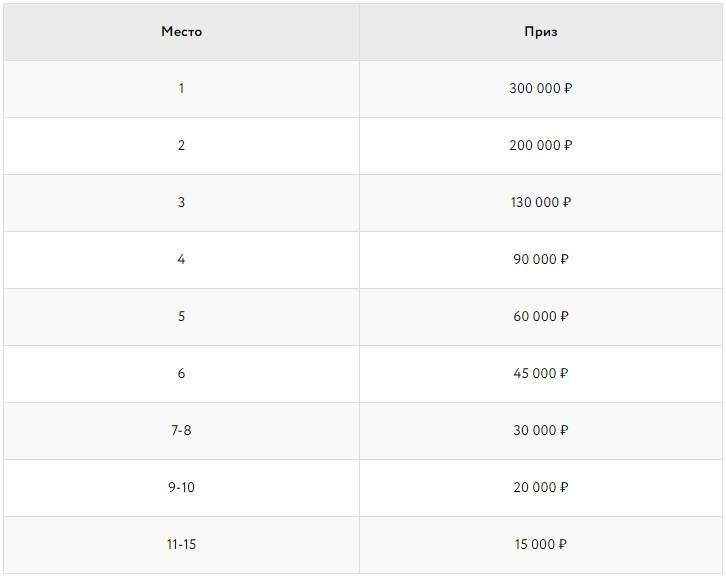Image resolution: width=726 pixels, height=578 pixels.
Task: Click the 30 000 ₽ prize cell
Action: click(541, 431)
